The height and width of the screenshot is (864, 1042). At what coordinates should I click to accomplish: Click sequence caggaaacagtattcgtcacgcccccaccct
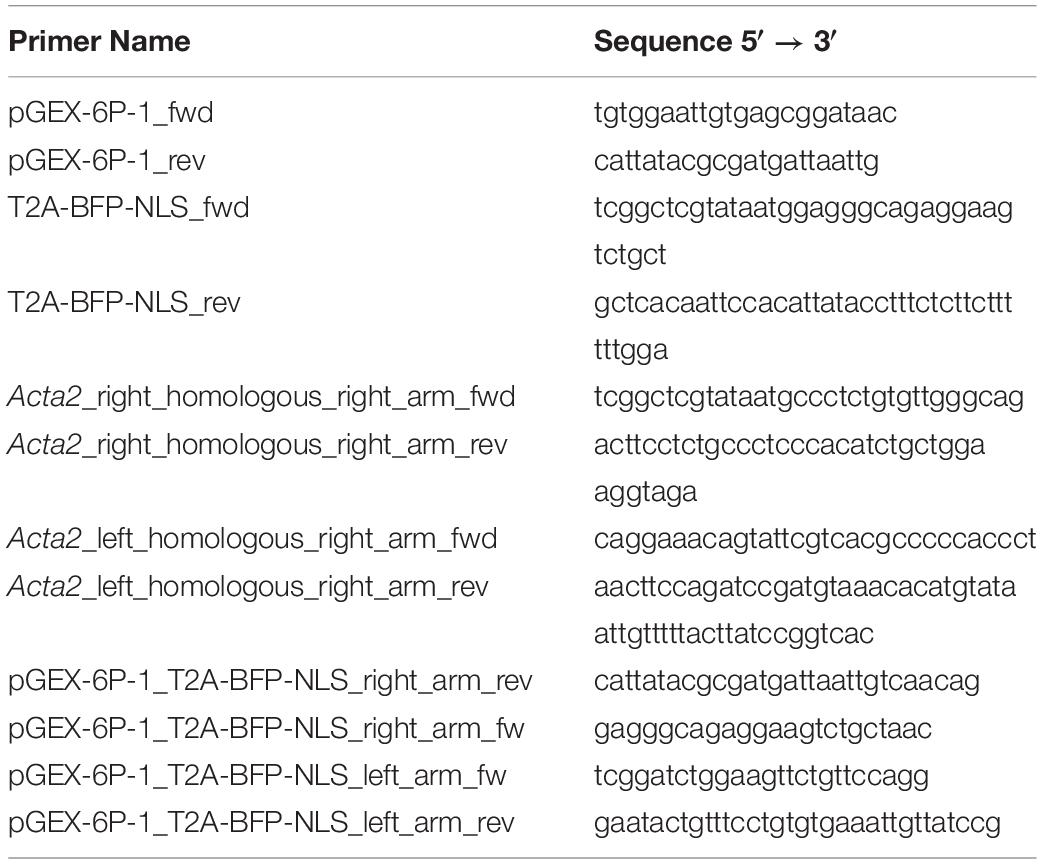[x=815, y=540]
